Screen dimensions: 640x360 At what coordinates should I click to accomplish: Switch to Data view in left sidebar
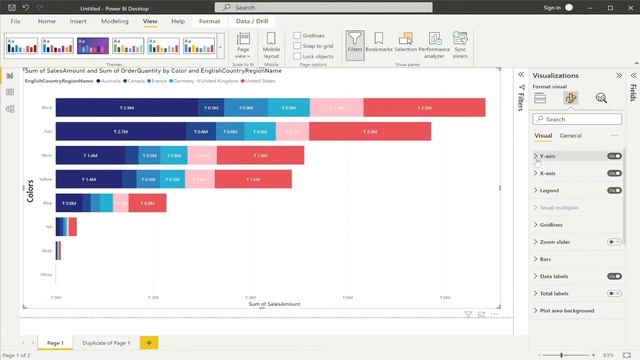click(x=10, y=92)
